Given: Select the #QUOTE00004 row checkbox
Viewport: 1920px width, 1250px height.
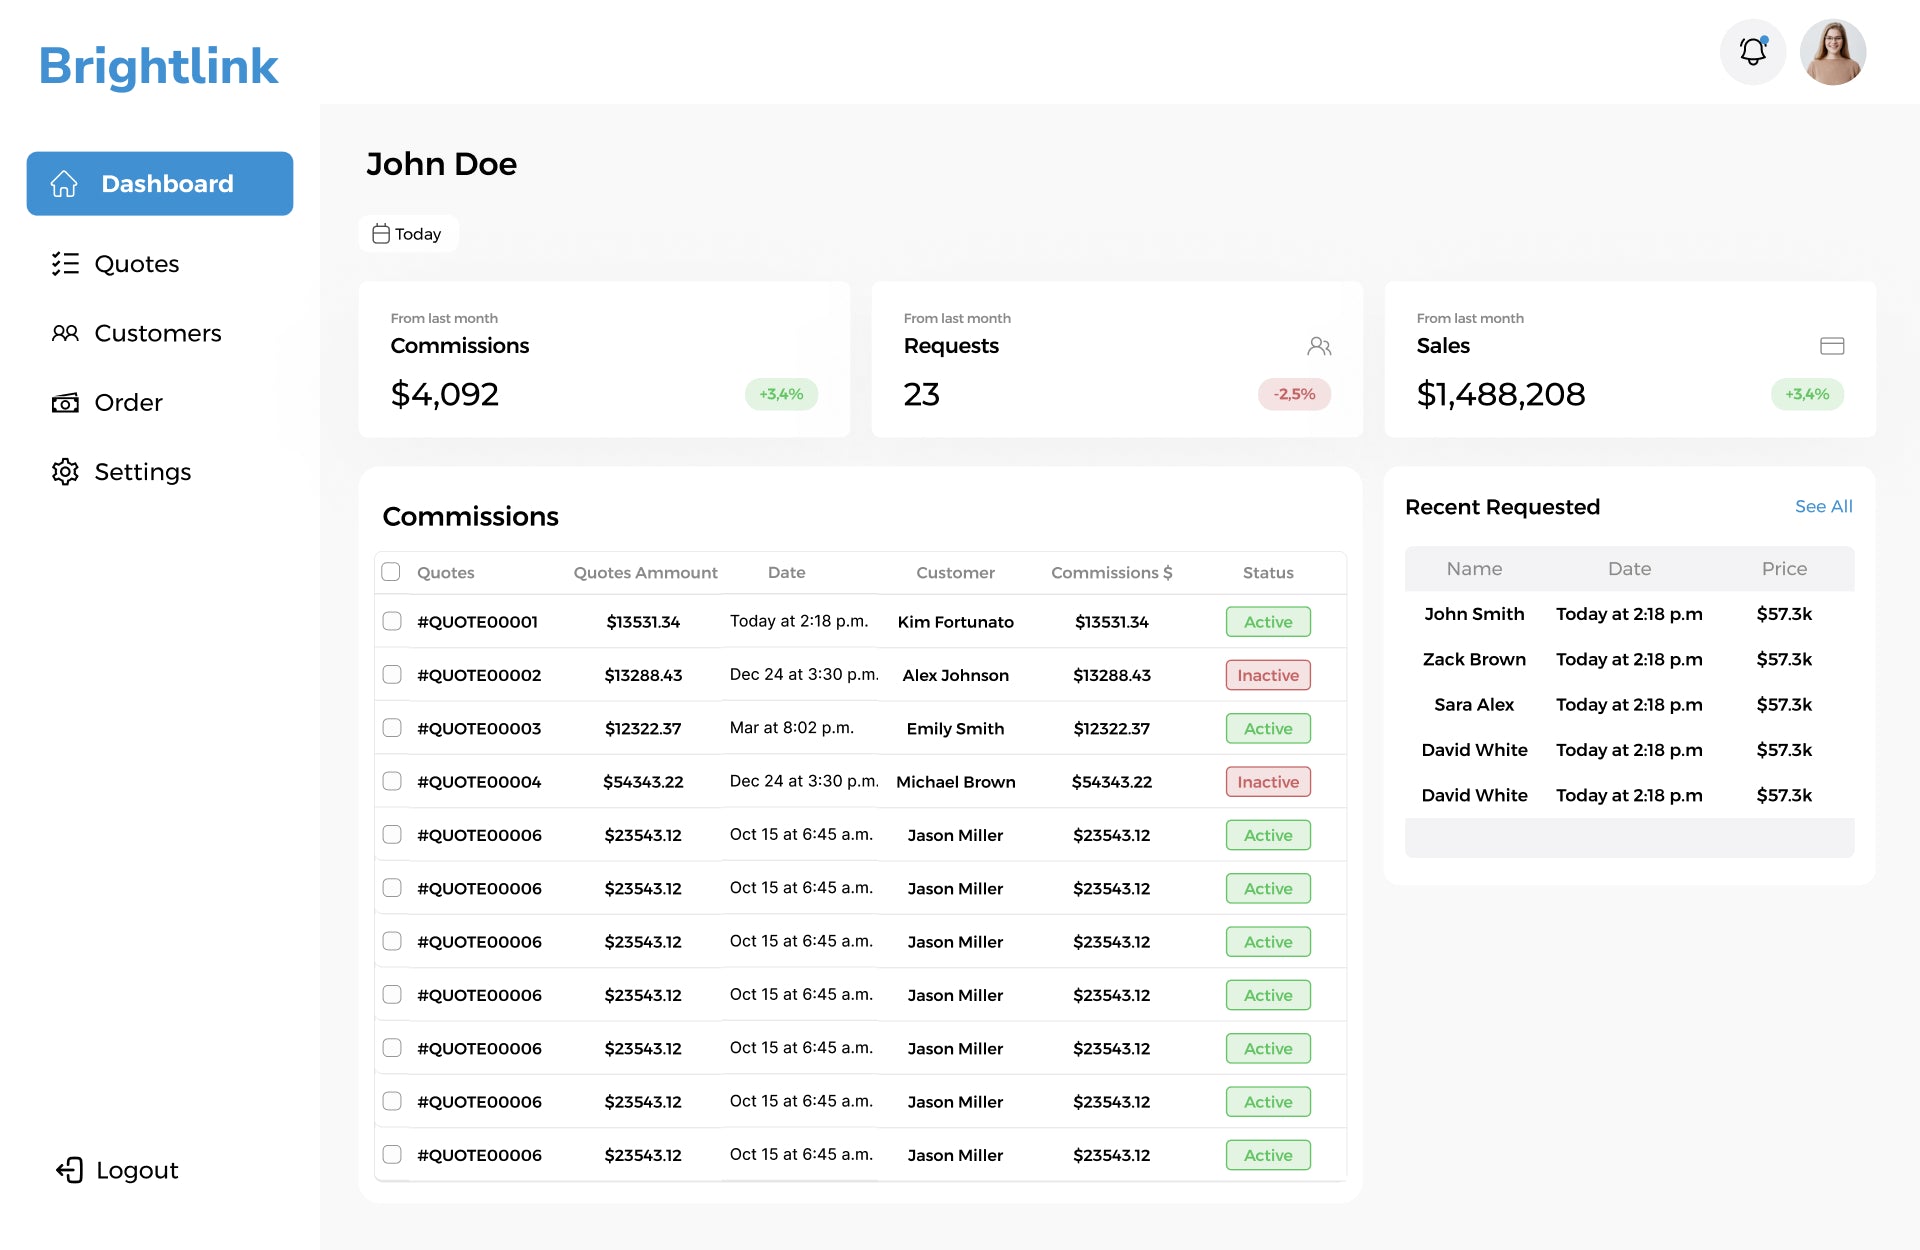Looking at the screenshot, I should [392, 781].
